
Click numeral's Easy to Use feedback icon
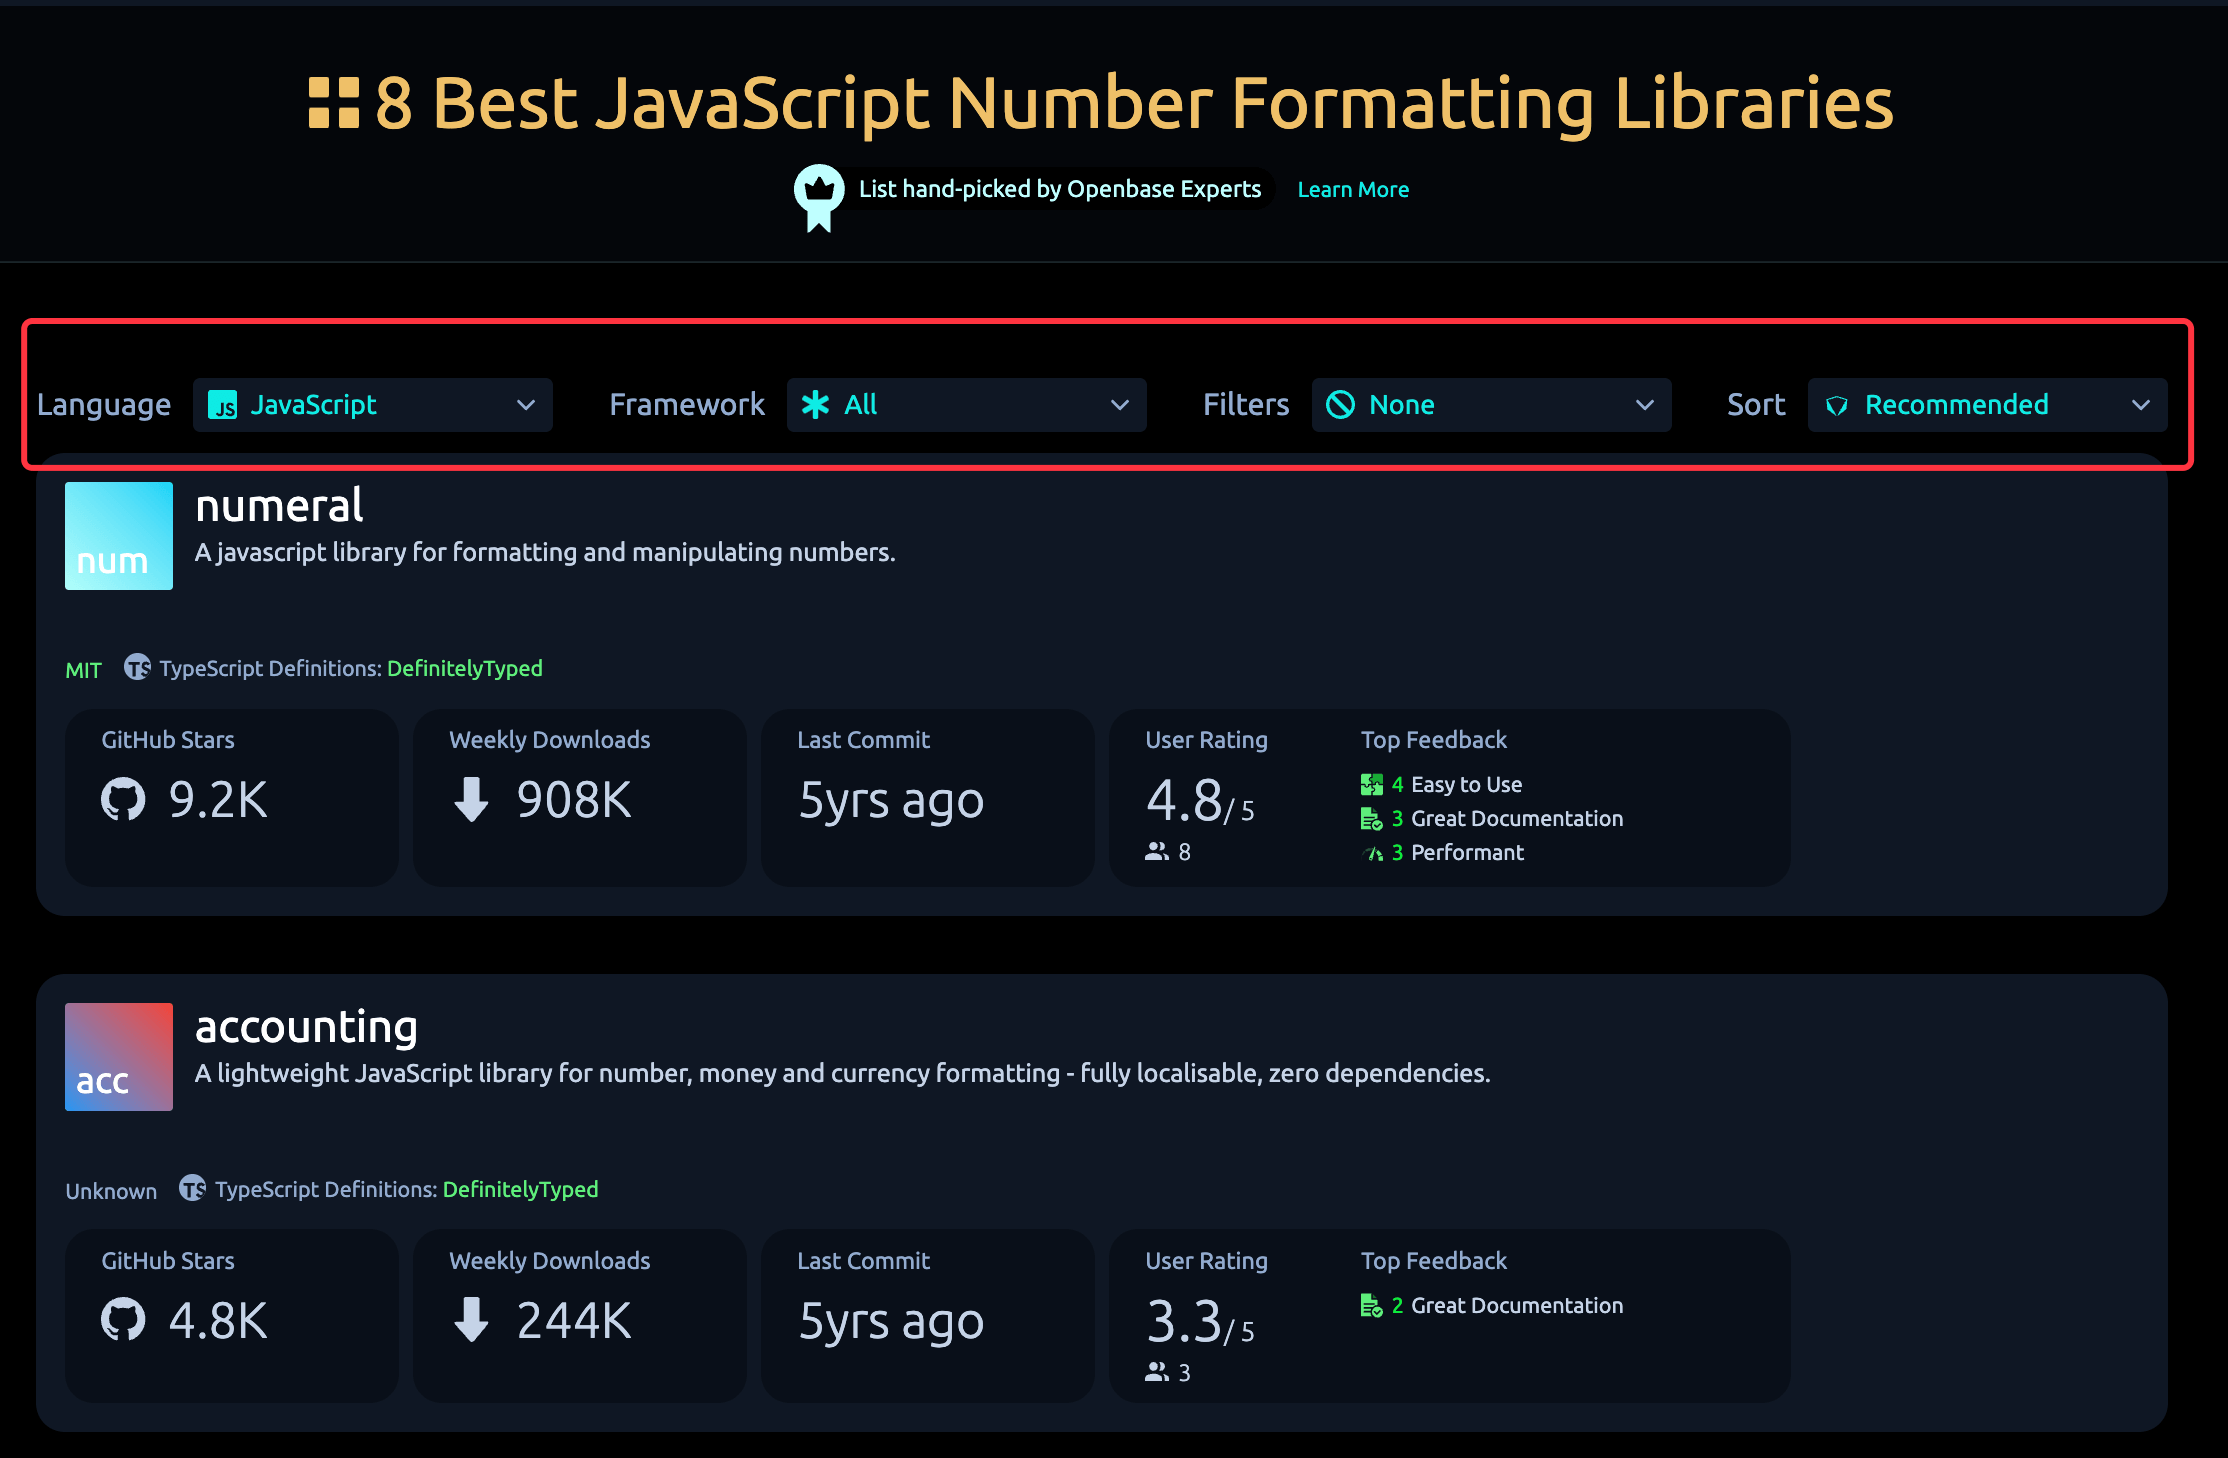1371,785
